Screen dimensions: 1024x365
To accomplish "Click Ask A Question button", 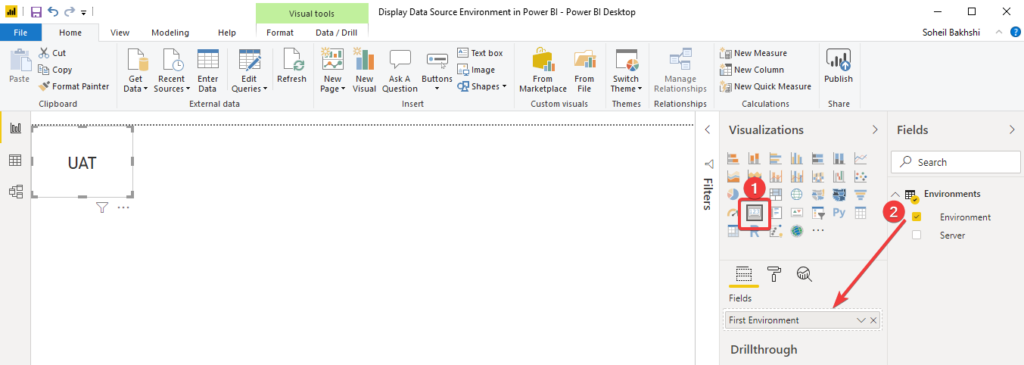I will tap(400, 71).
